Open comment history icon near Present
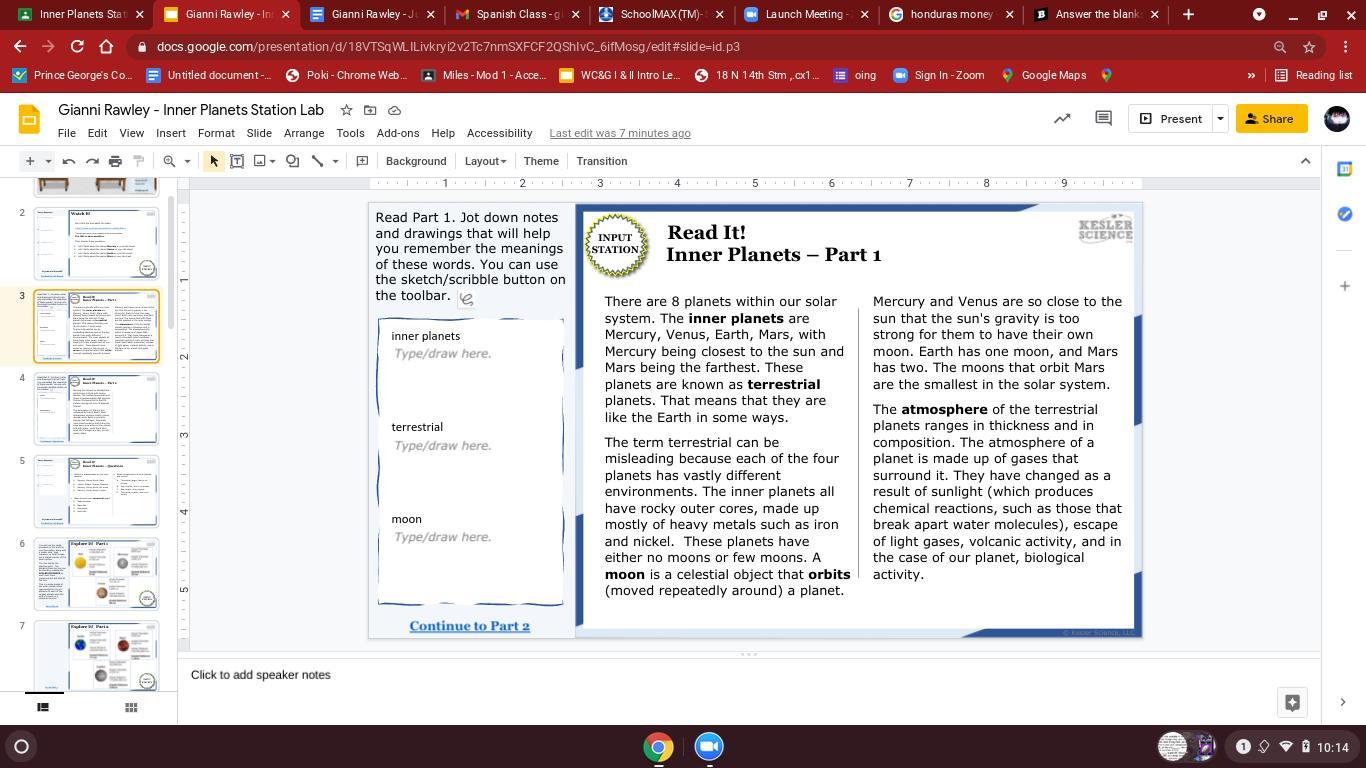The height and width of the screenshot is (768, 1366). (1103, 119)
